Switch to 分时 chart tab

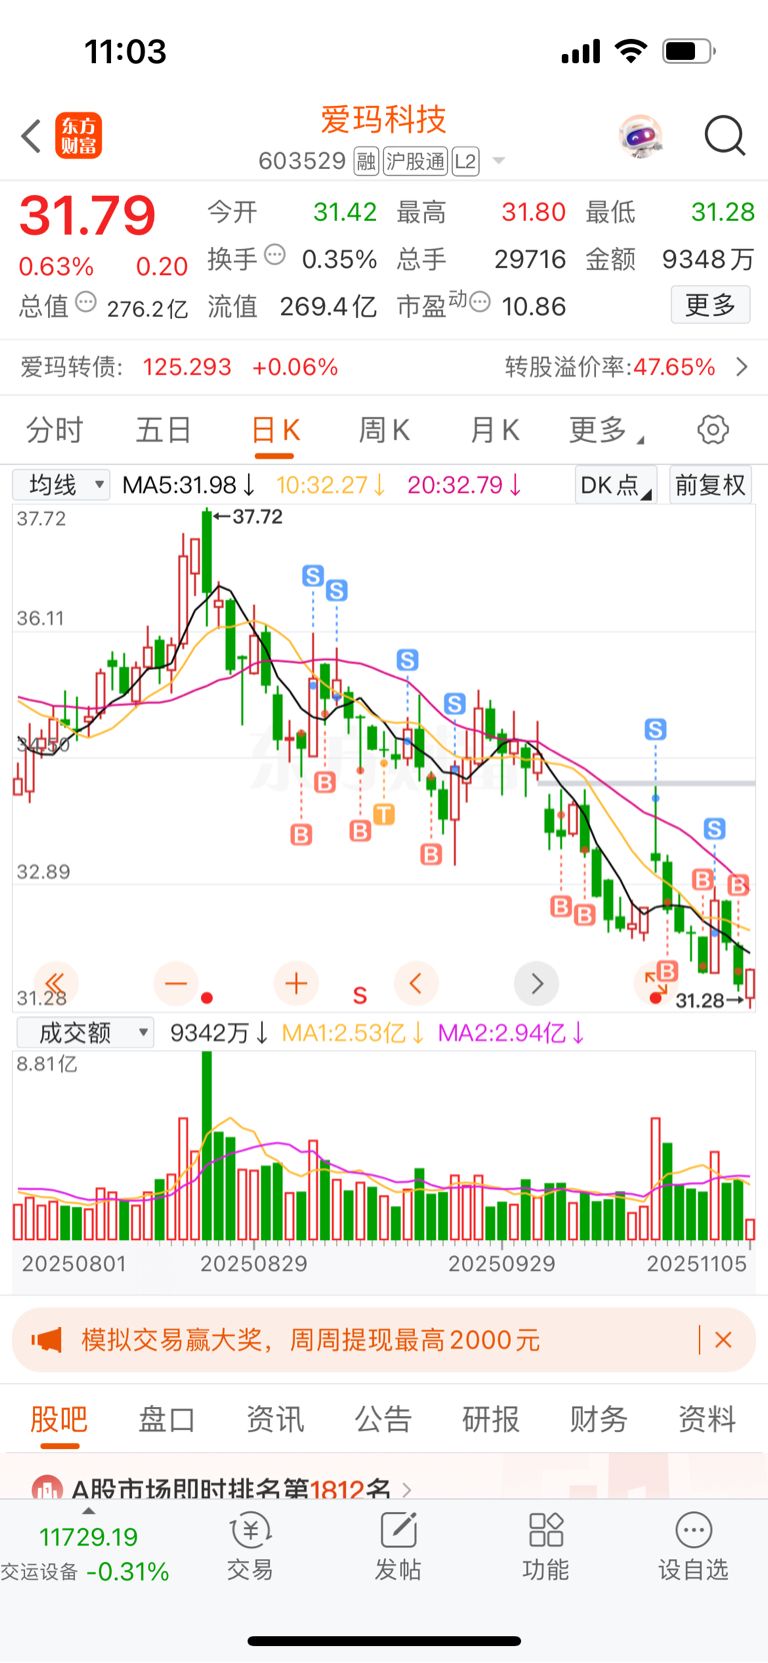pos(55,430)
